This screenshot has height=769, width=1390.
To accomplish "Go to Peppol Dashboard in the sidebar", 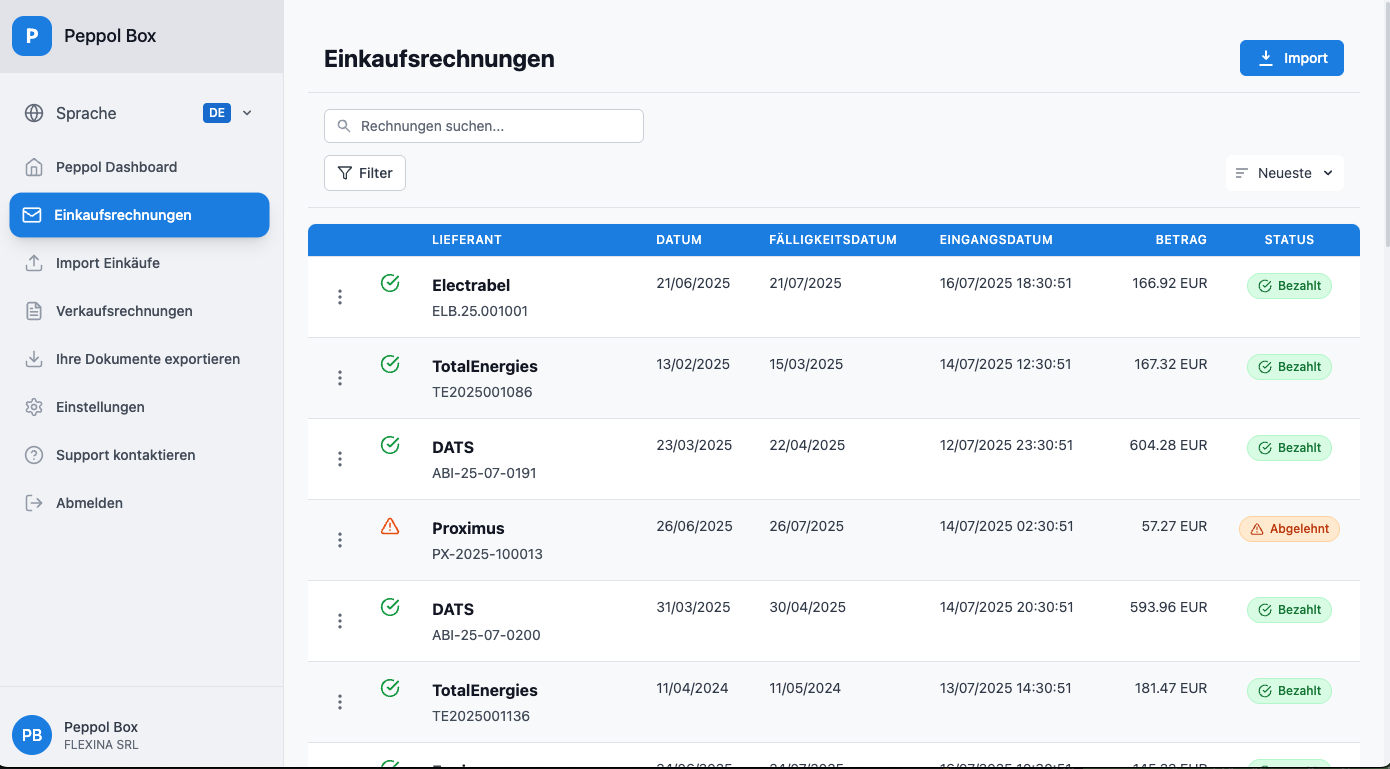I will 116,167.
